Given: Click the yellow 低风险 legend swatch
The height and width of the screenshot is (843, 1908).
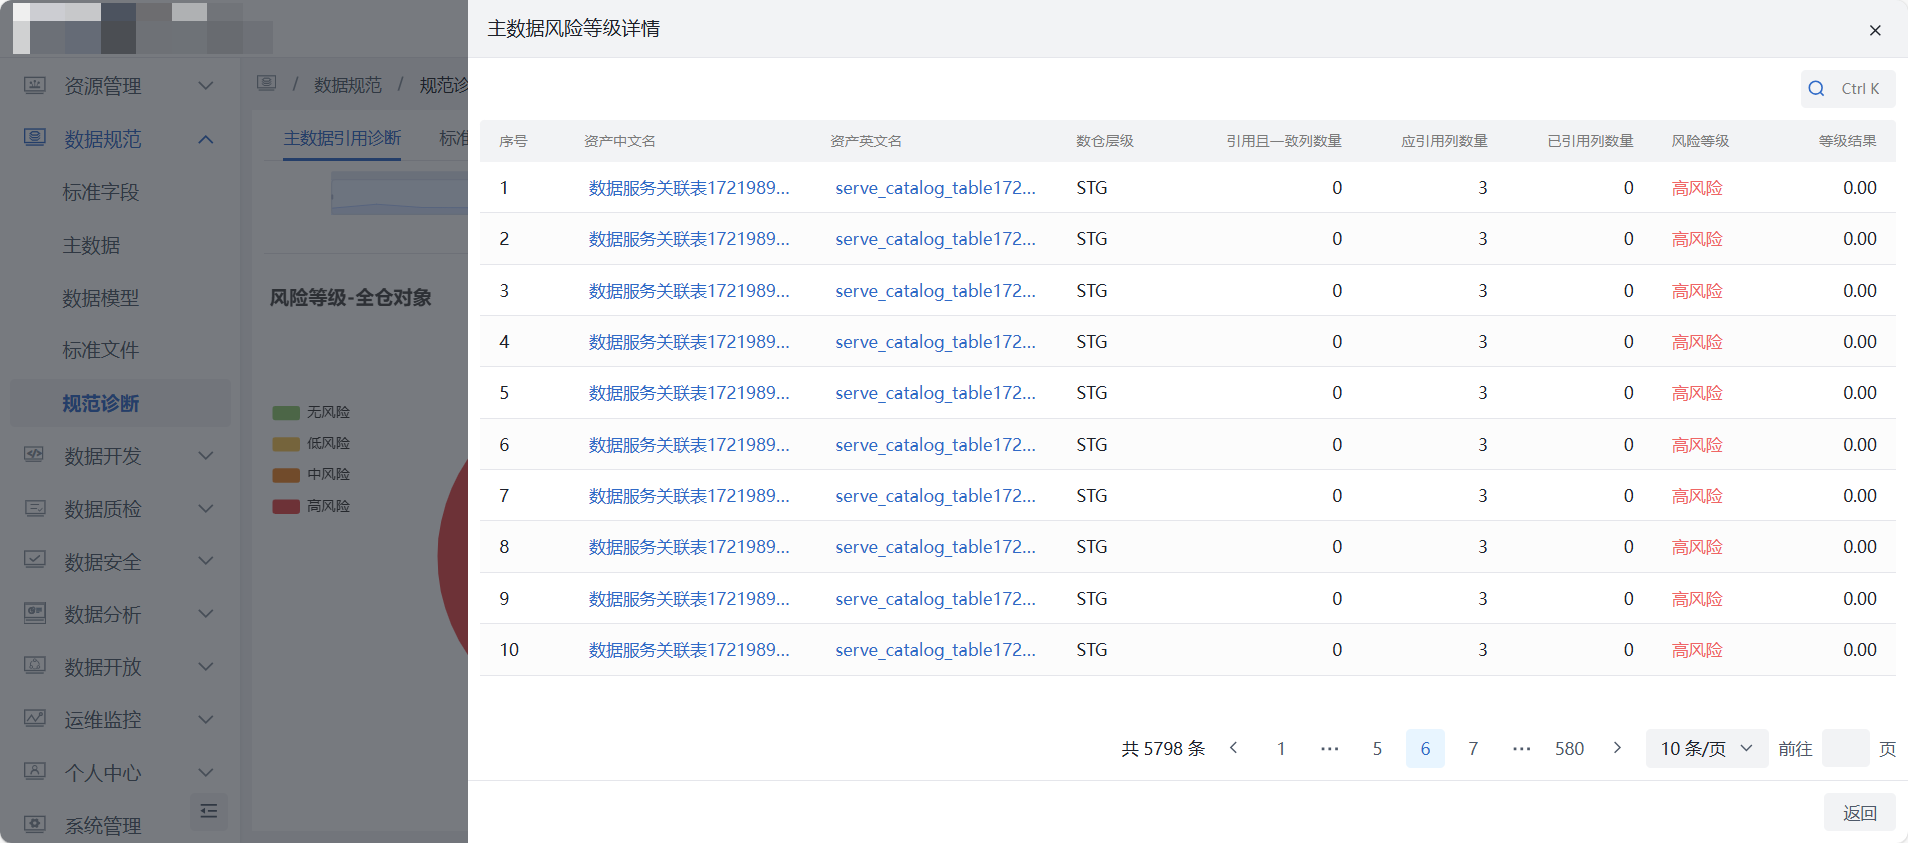Looking at the screenshot, I should pyautogui.click(x=286, y=444).
